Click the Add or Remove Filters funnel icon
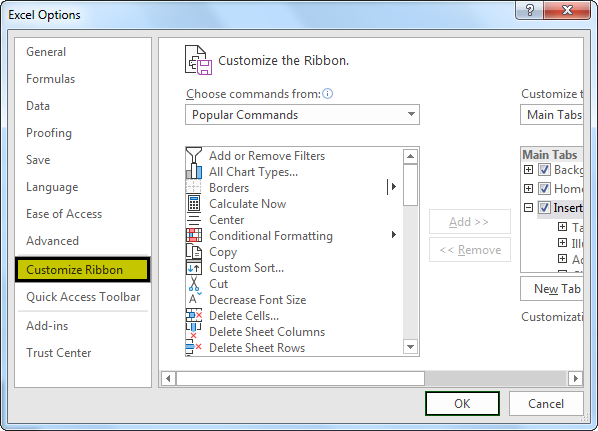Viewport: 598px width, 431px height. [x=194, y=155]
